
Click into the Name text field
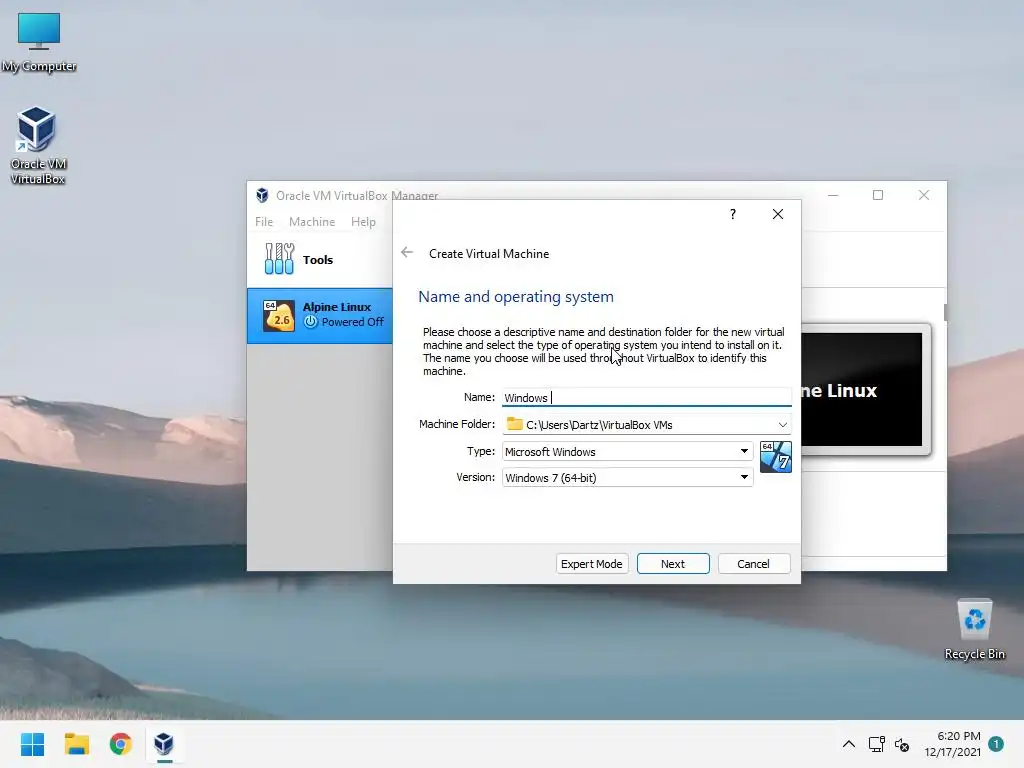pyautogui.click(x=647, y=397)
